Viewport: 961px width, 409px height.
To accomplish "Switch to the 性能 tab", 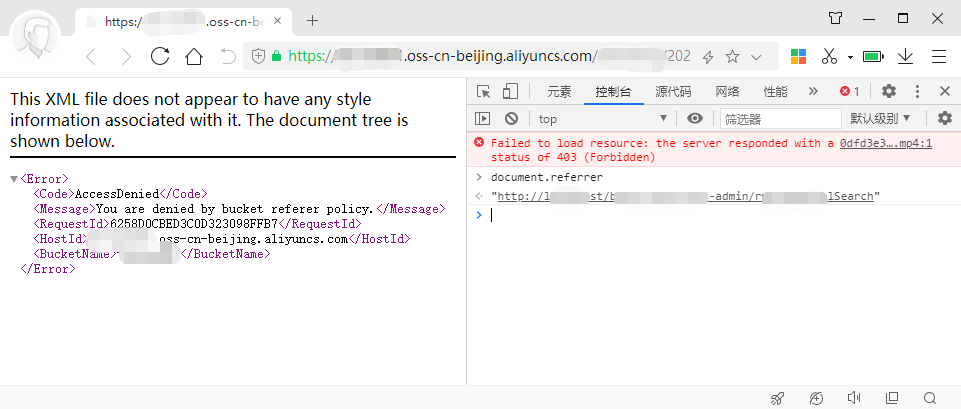I will coord(775,92).
